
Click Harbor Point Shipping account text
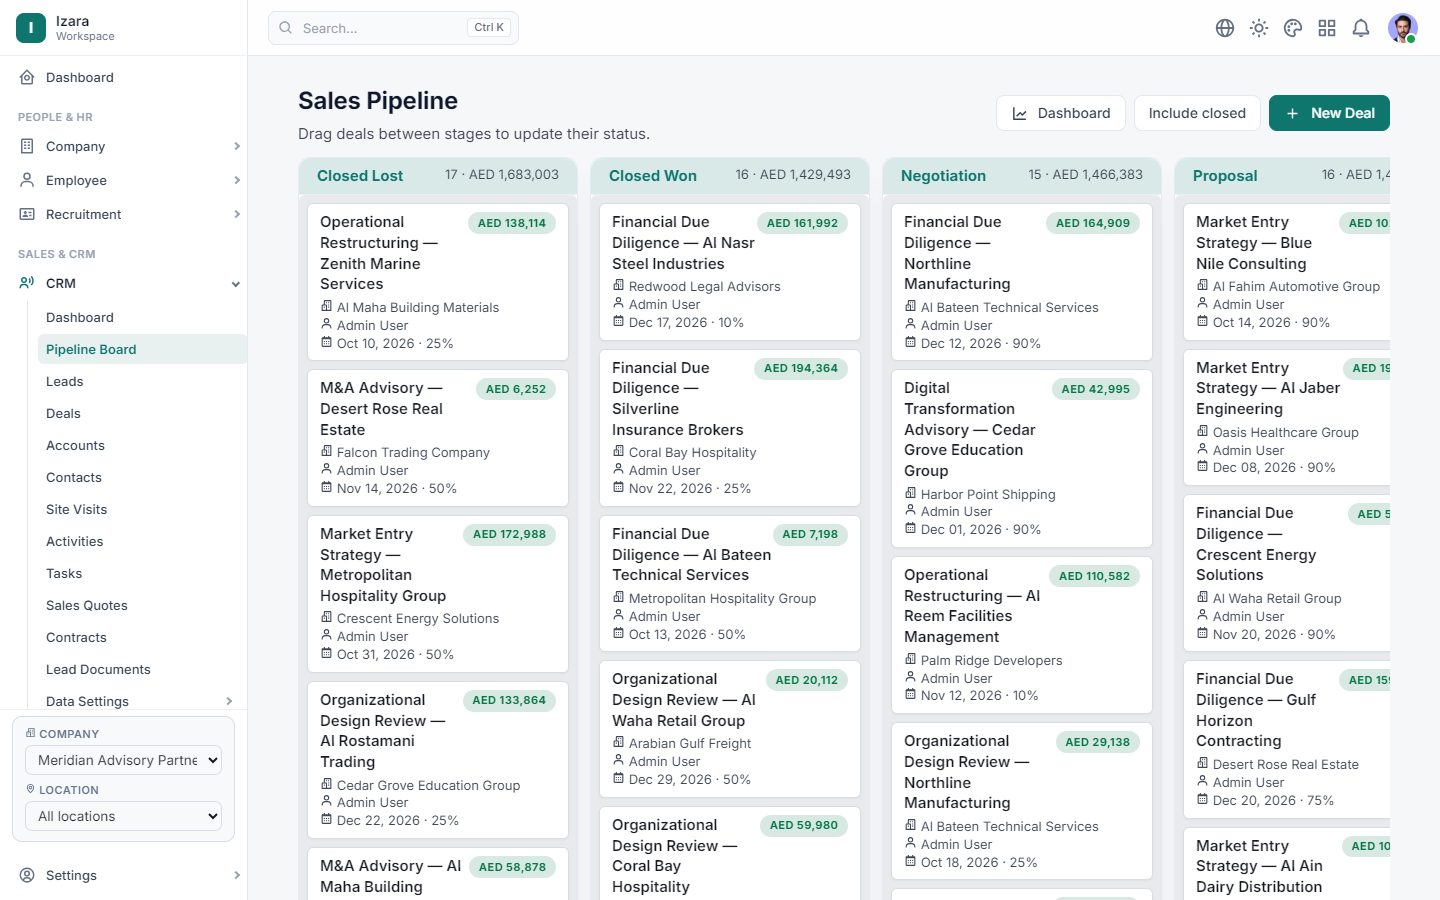click(988, 494)
